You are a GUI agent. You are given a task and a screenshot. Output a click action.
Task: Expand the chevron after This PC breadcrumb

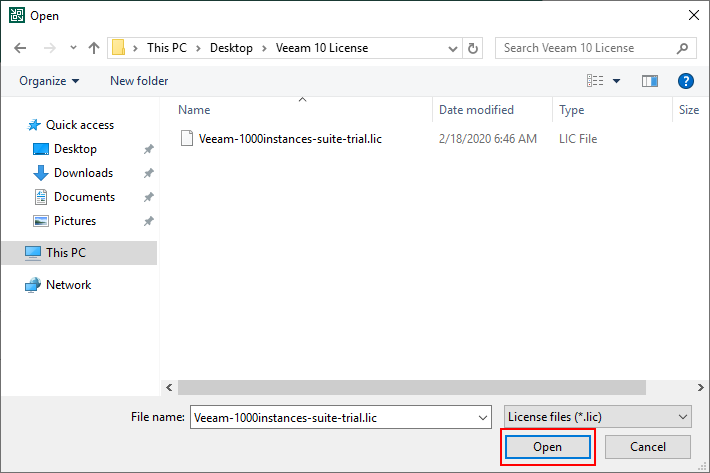(x=198, y=48)
